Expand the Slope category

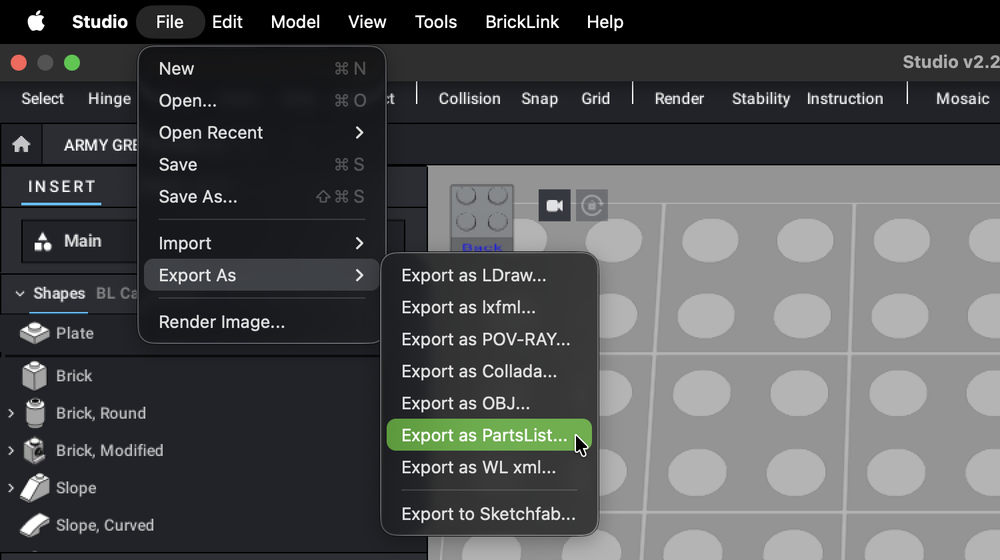coord(11,488)
